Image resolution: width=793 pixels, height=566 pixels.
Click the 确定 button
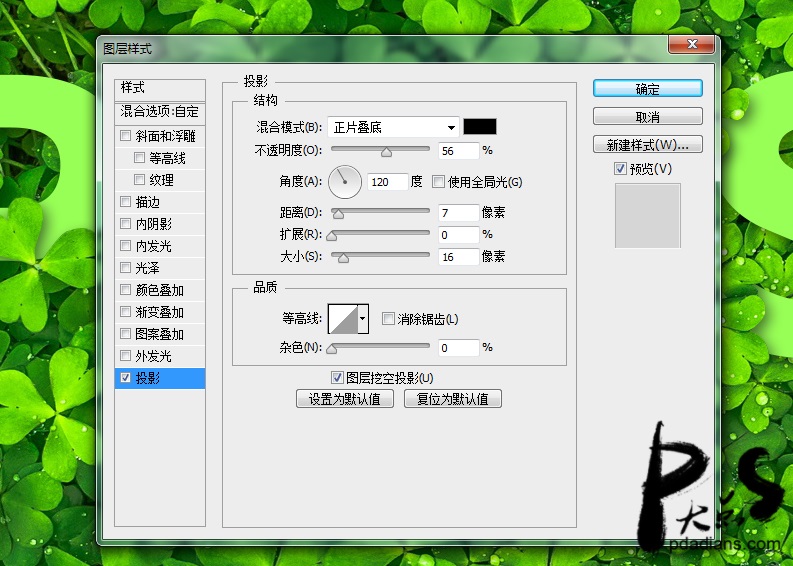(x=647, y=89)
